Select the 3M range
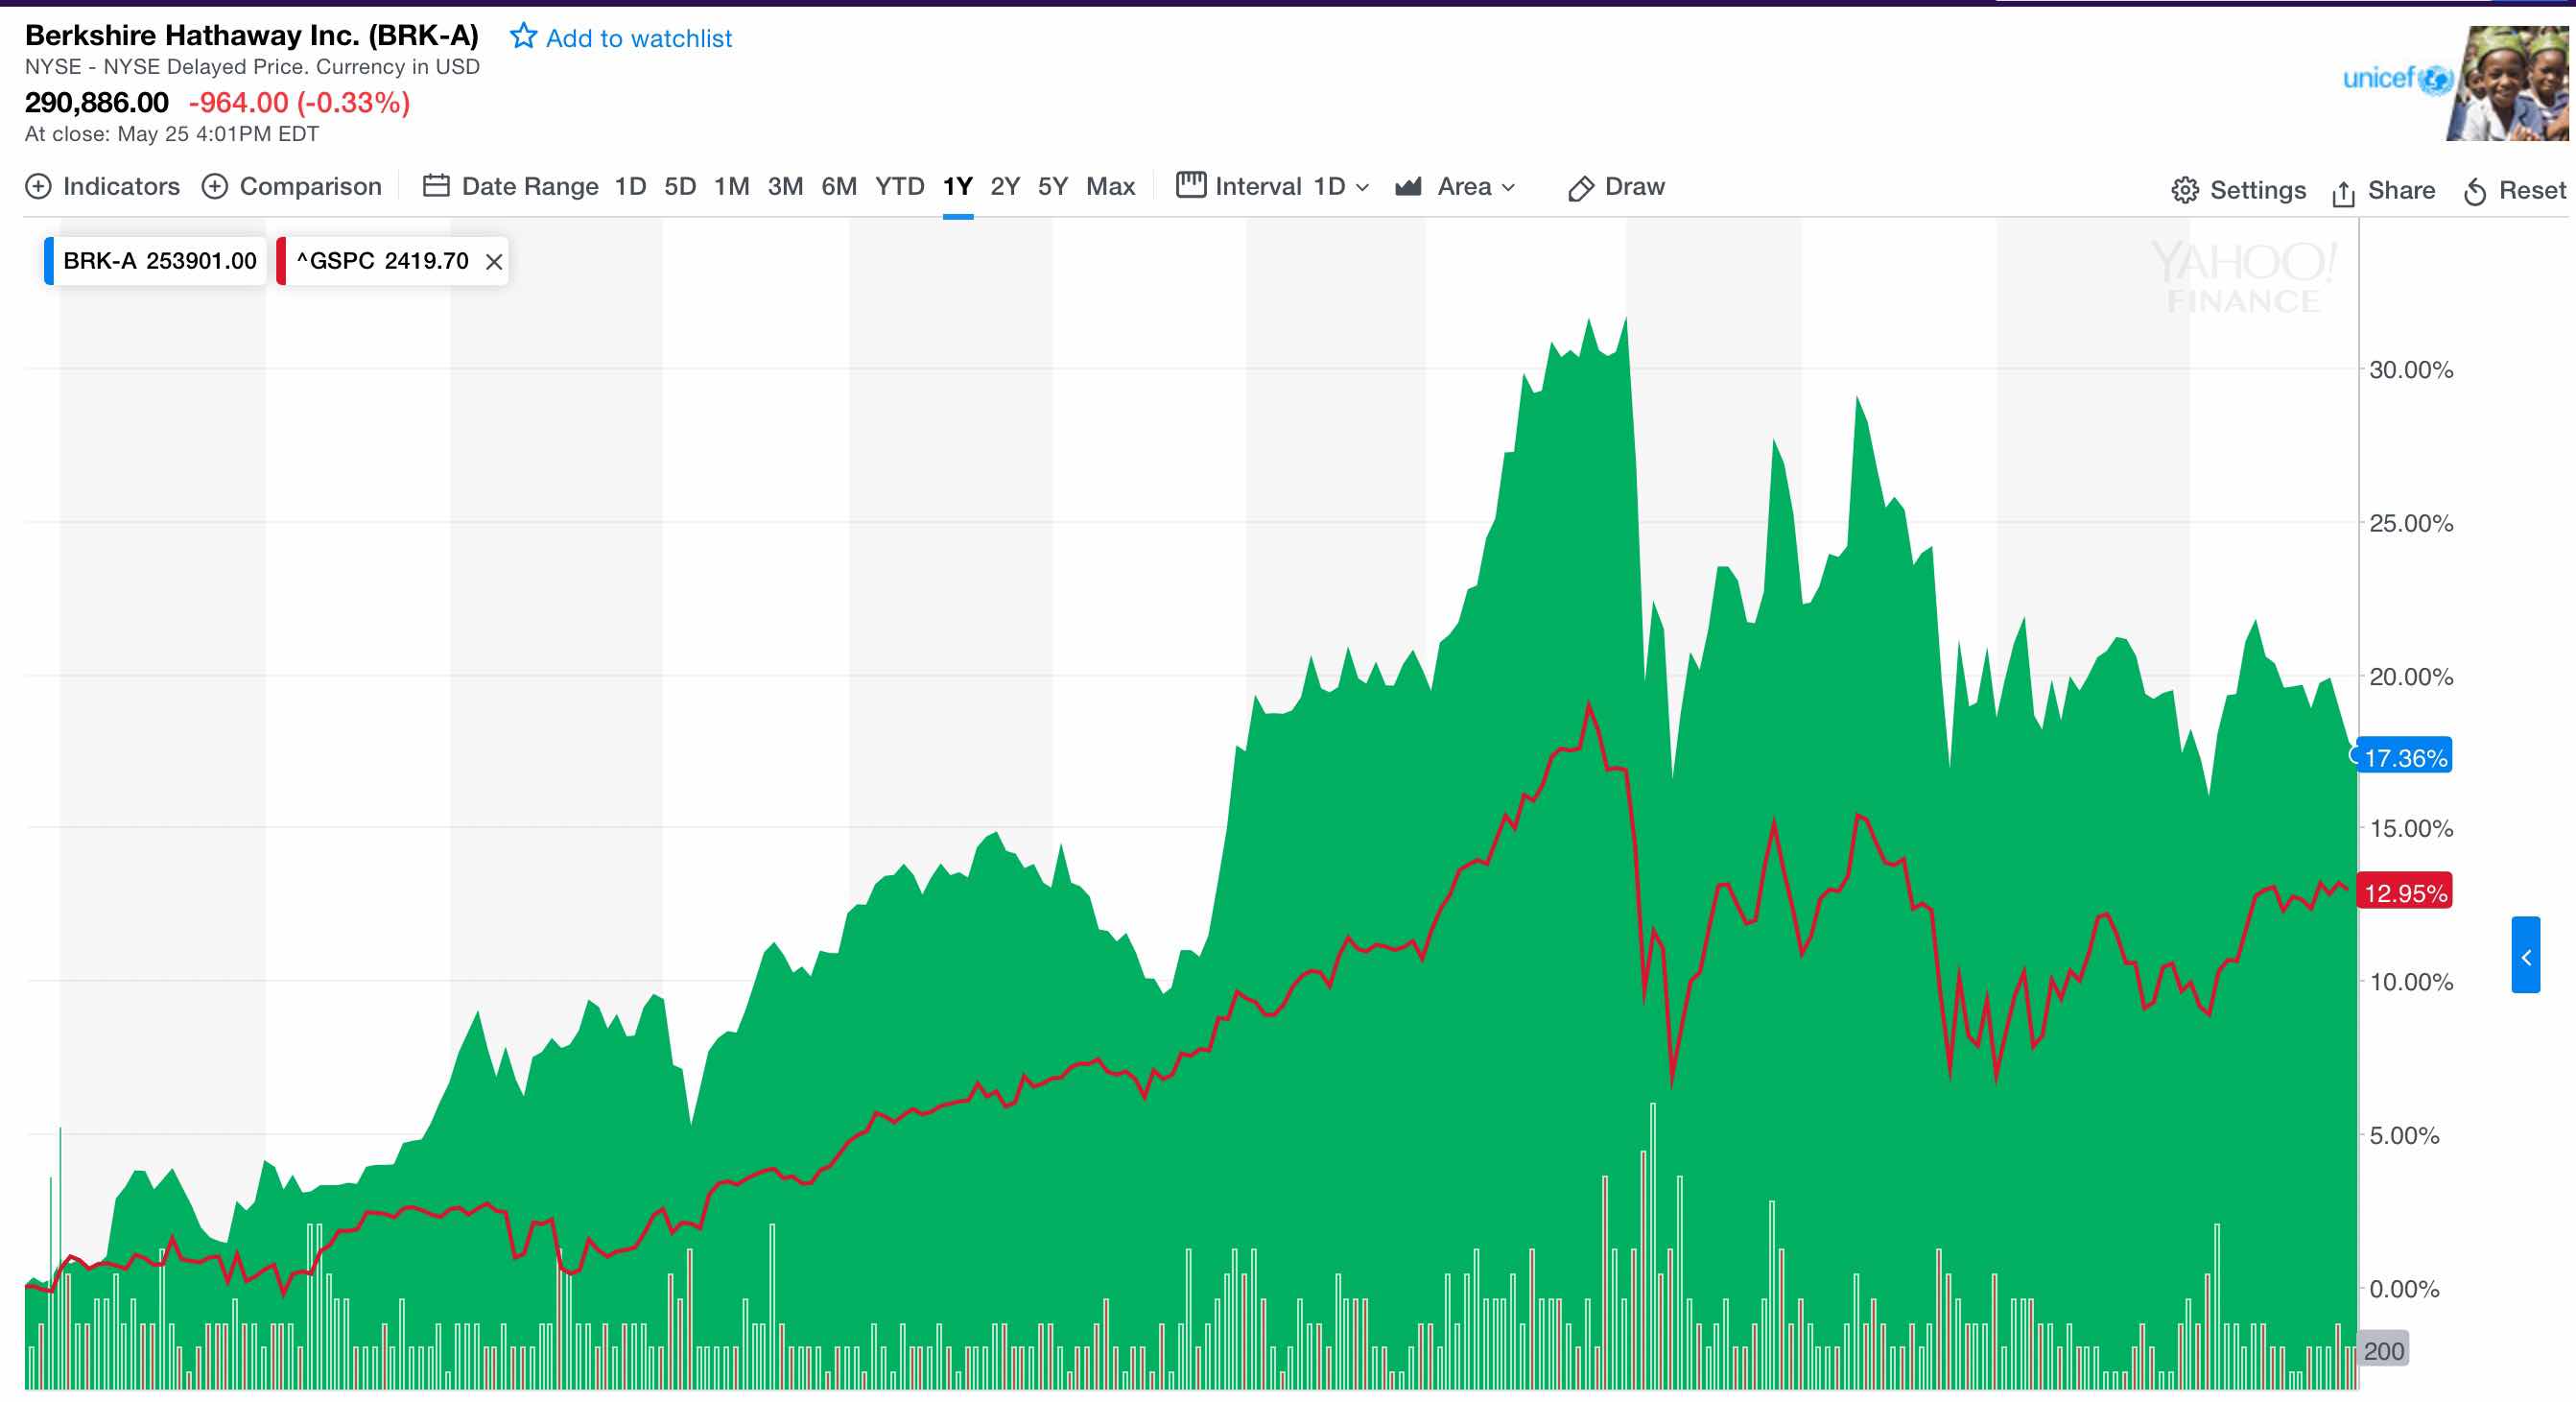The image size is (2576, 1402). (785, 186)
